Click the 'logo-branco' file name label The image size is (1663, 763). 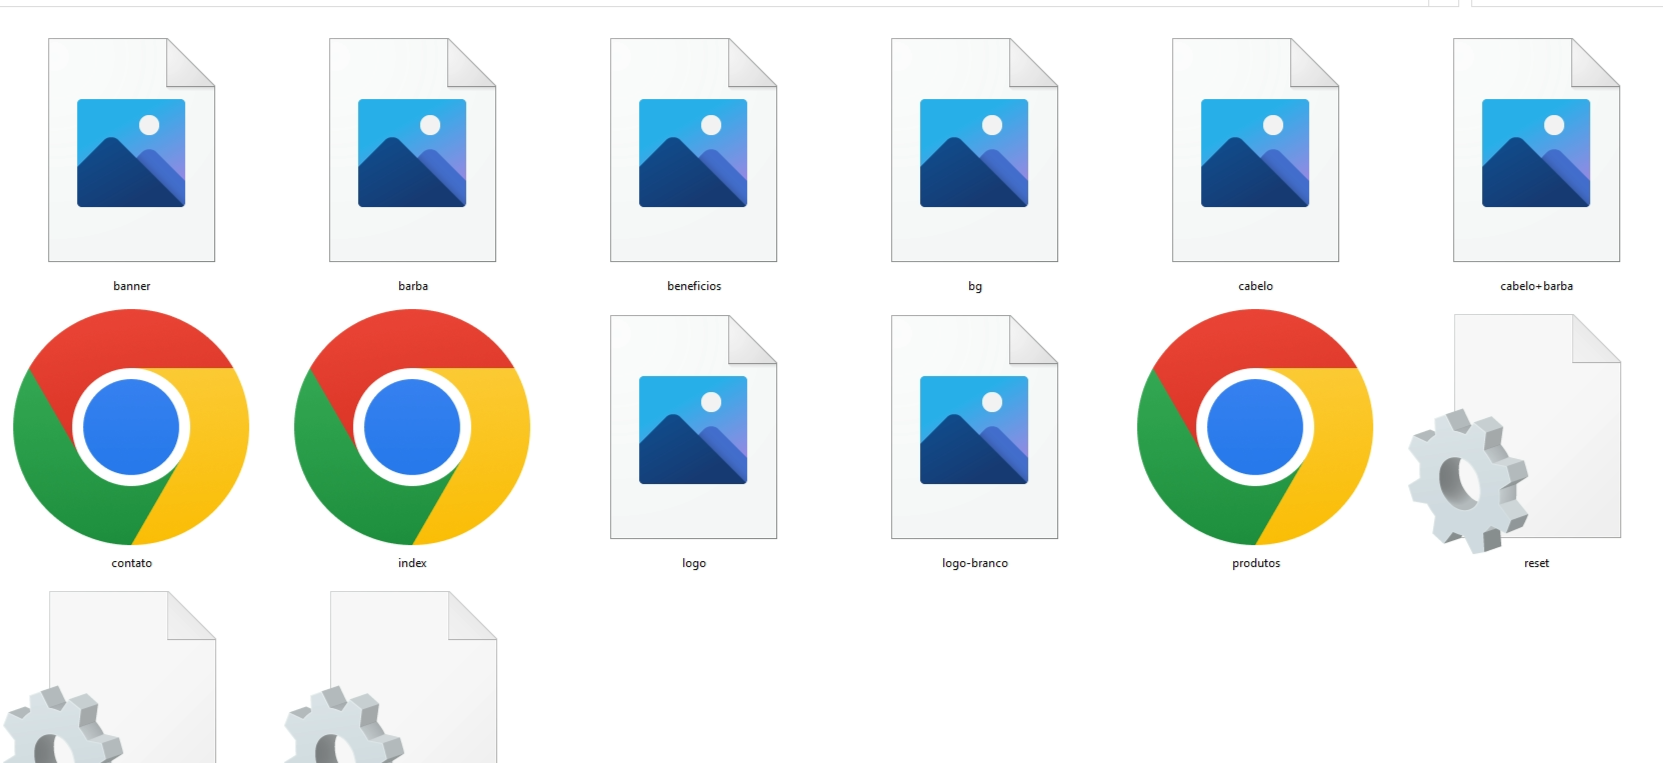(975, 564)
